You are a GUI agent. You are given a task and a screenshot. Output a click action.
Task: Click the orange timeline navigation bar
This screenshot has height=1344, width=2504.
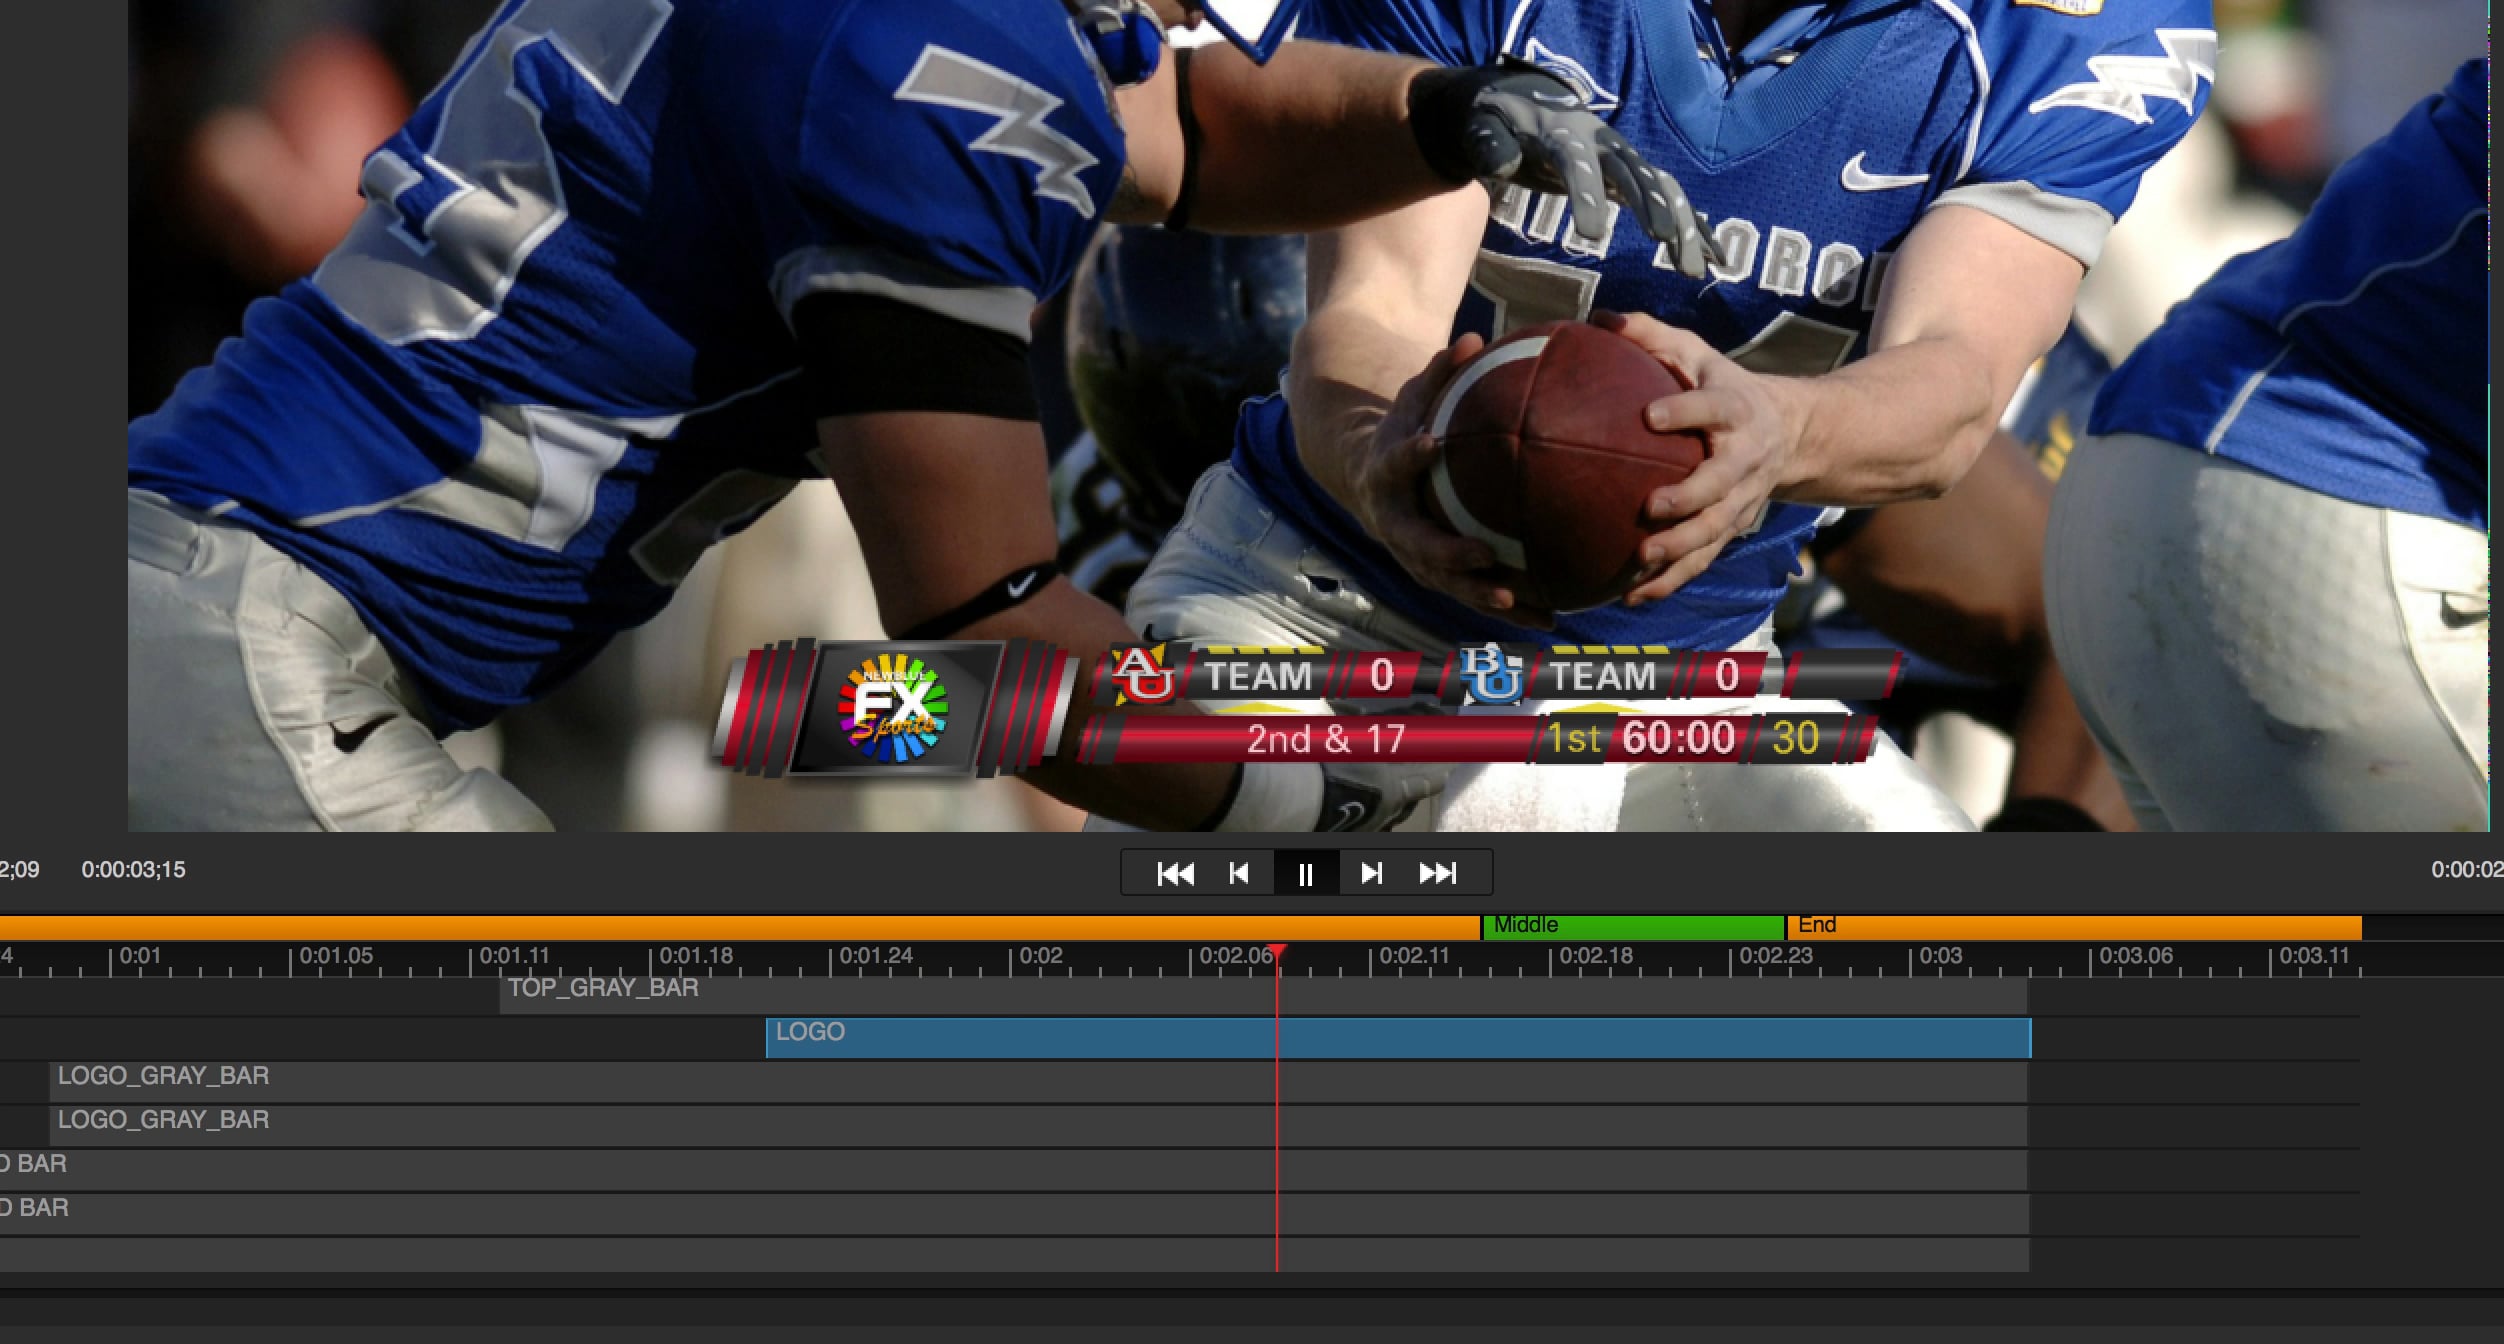coord(700,925)
